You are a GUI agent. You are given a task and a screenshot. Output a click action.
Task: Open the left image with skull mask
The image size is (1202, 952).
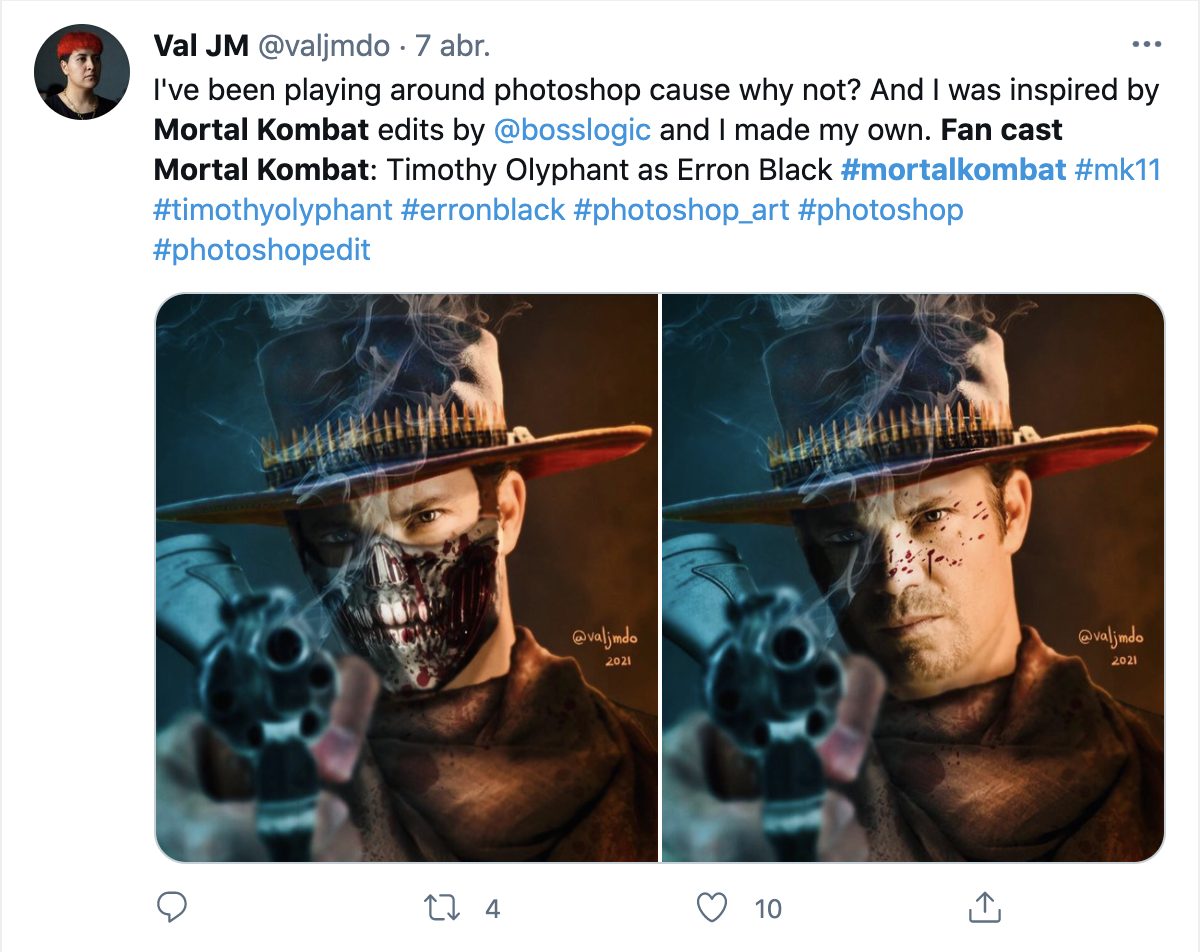[407, 578]
